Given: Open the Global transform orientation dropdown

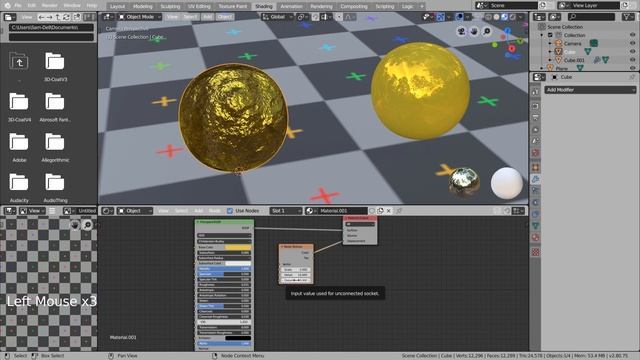Looking at the screenshot, I should point(277,17).
